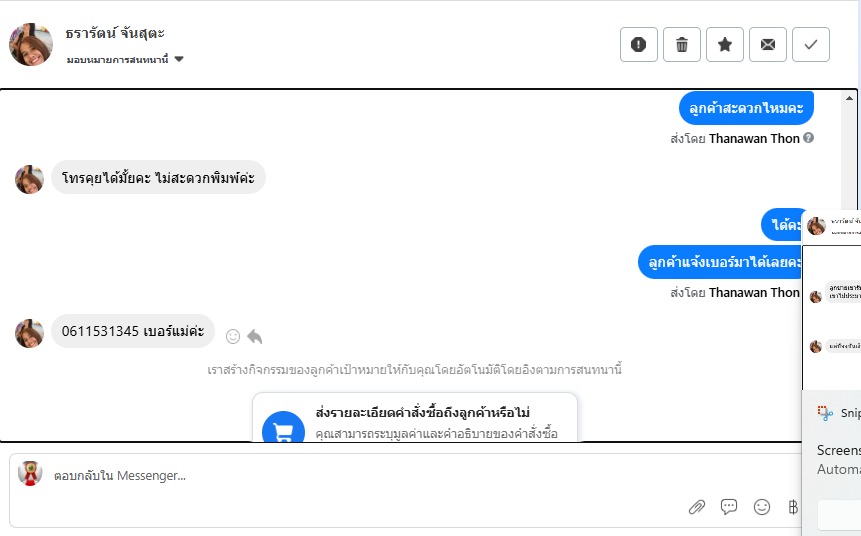861x536 pixels.
Task: Delete conversation with the trash icon
Action: pos(682,44)
